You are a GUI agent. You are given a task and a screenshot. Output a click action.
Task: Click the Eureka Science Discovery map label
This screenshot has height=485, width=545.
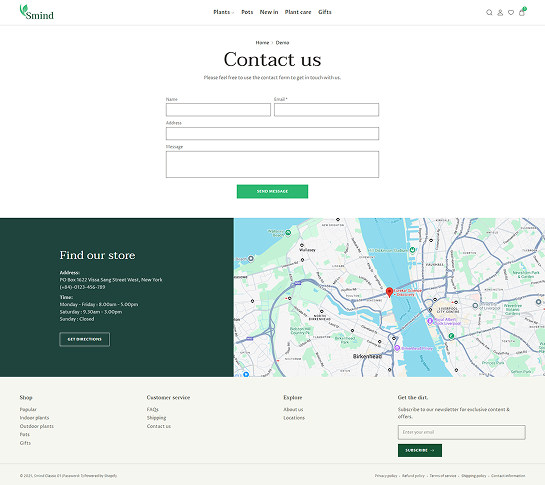(408, 292)
